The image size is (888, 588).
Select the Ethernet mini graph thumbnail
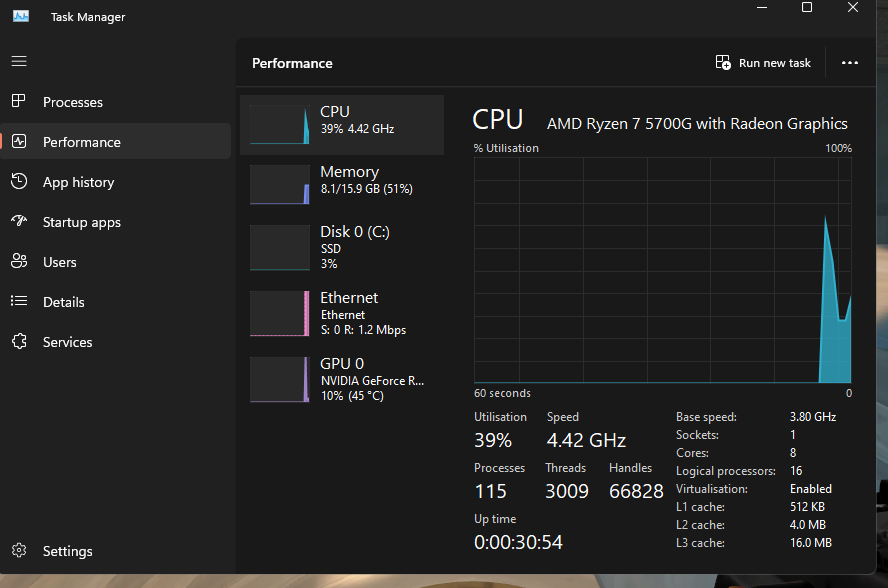(x=280, y=313)
